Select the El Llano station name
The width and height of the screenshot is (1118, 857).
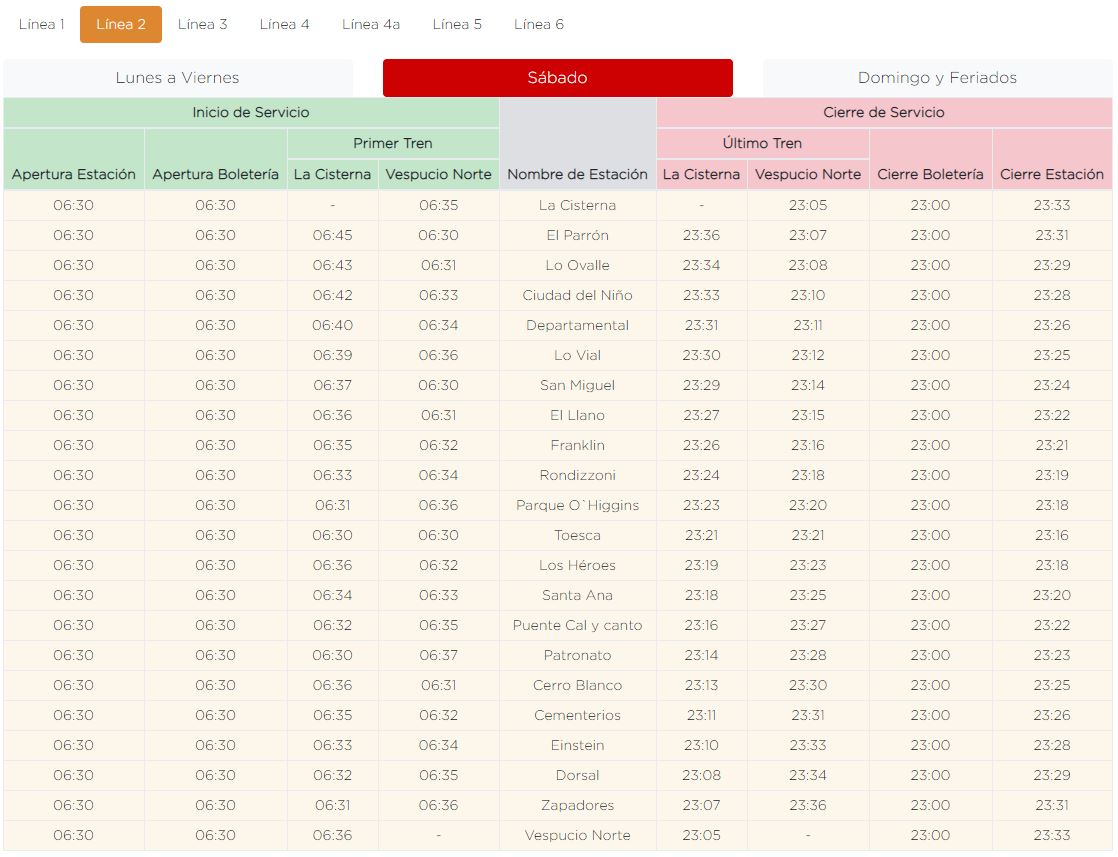578,415
